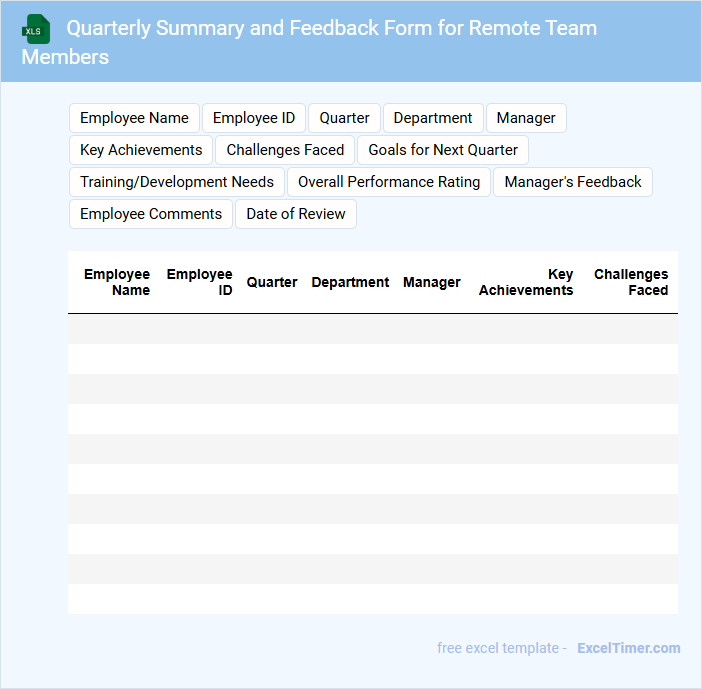Click the form title heading text

coord(331,28)
